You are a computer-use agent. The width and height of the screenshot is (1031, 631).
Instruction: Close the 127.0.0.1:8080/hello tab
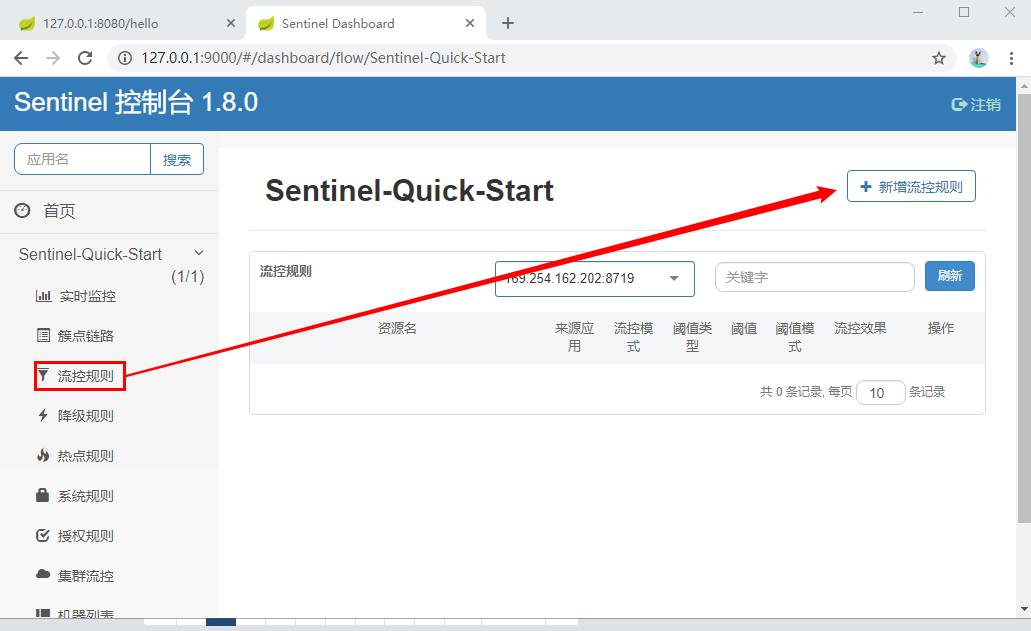pyautogui.click(x=231, y=23)
